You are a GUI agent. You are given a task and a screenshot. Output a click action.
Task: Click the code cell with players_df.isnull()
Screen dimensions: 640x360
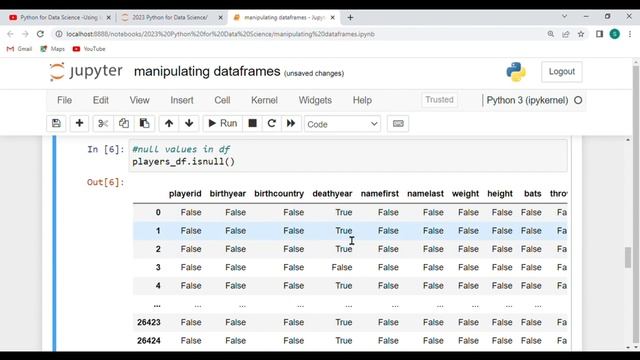click(348, 156)
